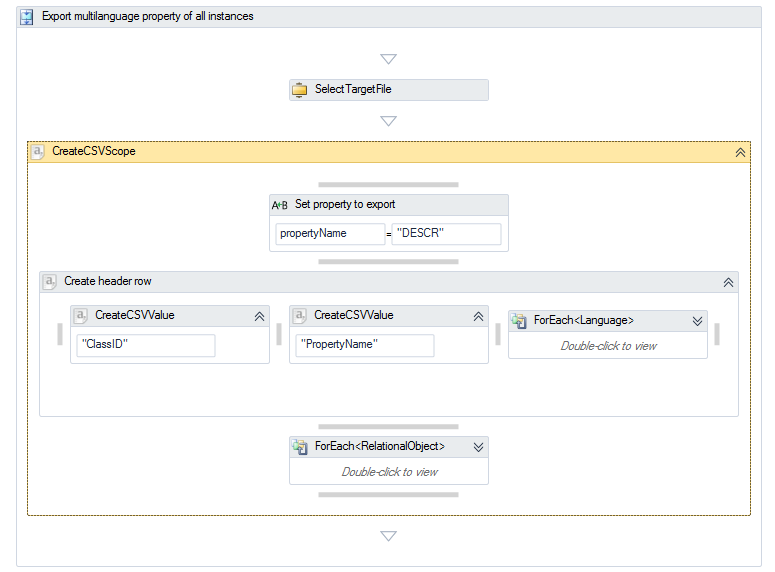This screenshot has height=572, width=775.
Task: Select the CreateCSVScope title text
Action: pyautogui.click(x=94, y=151)
